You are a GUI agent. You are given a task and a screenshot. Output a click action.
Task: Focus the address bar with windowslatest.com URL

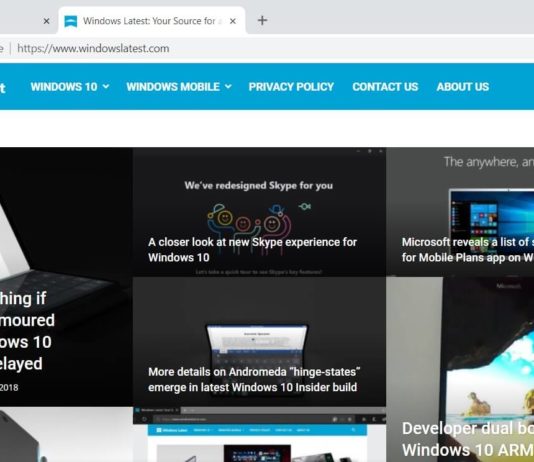[93, 48]
